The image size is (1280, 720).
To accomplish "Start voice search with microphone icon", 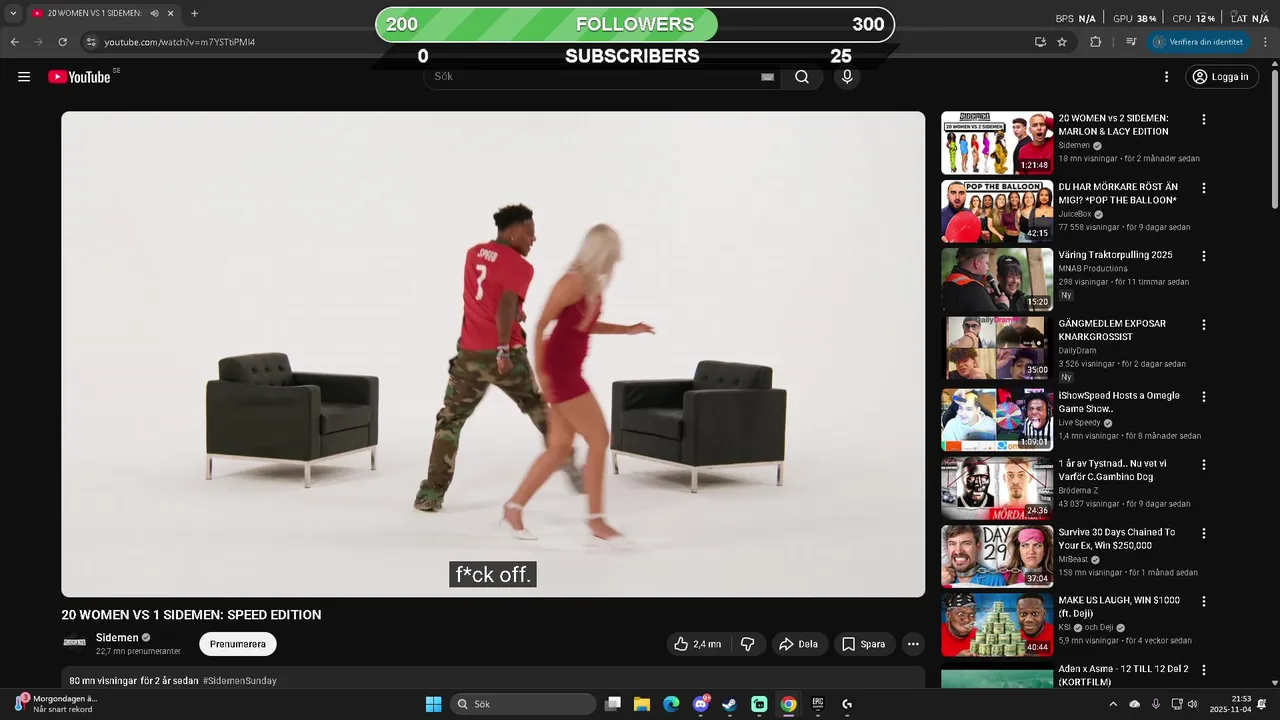I will [847, 77].
